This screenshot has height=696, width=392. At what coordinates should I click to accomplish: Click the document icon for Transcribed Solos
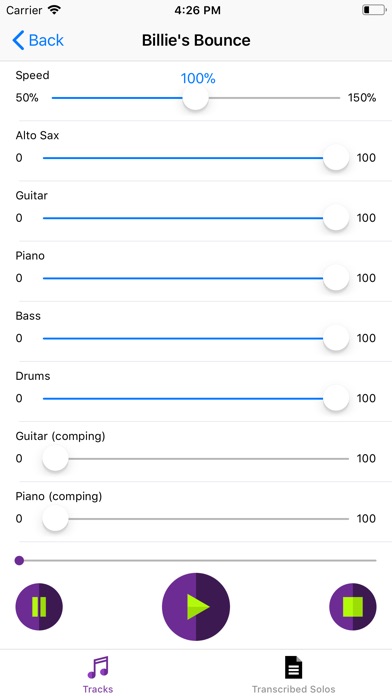(293, 667)
